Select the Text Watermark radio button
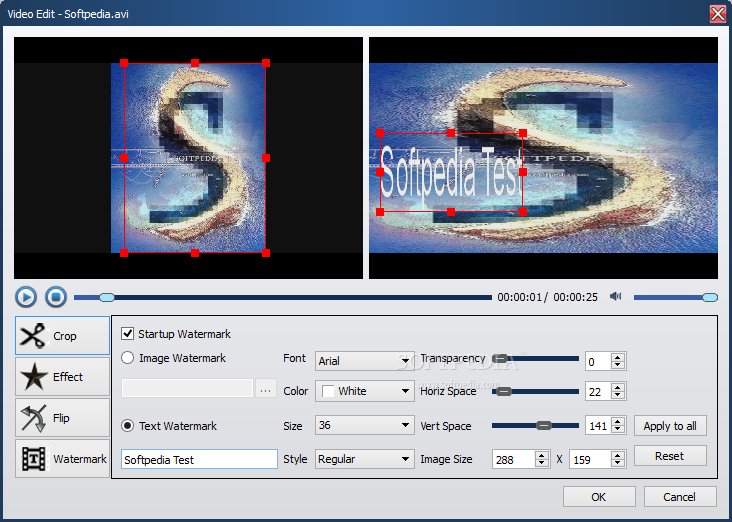Screen dimensions: 732x522 tap(127, 426)
